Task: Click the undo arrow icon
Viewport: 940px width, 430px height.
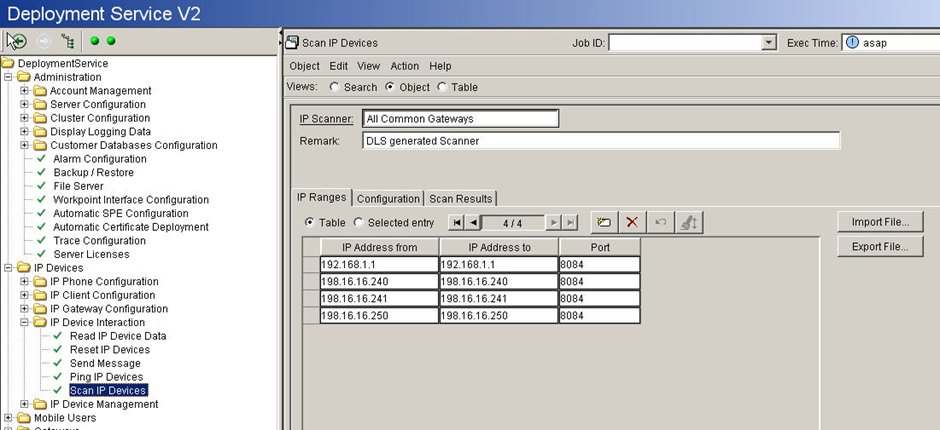Action: pyautogui.click(x=661, y=222)
